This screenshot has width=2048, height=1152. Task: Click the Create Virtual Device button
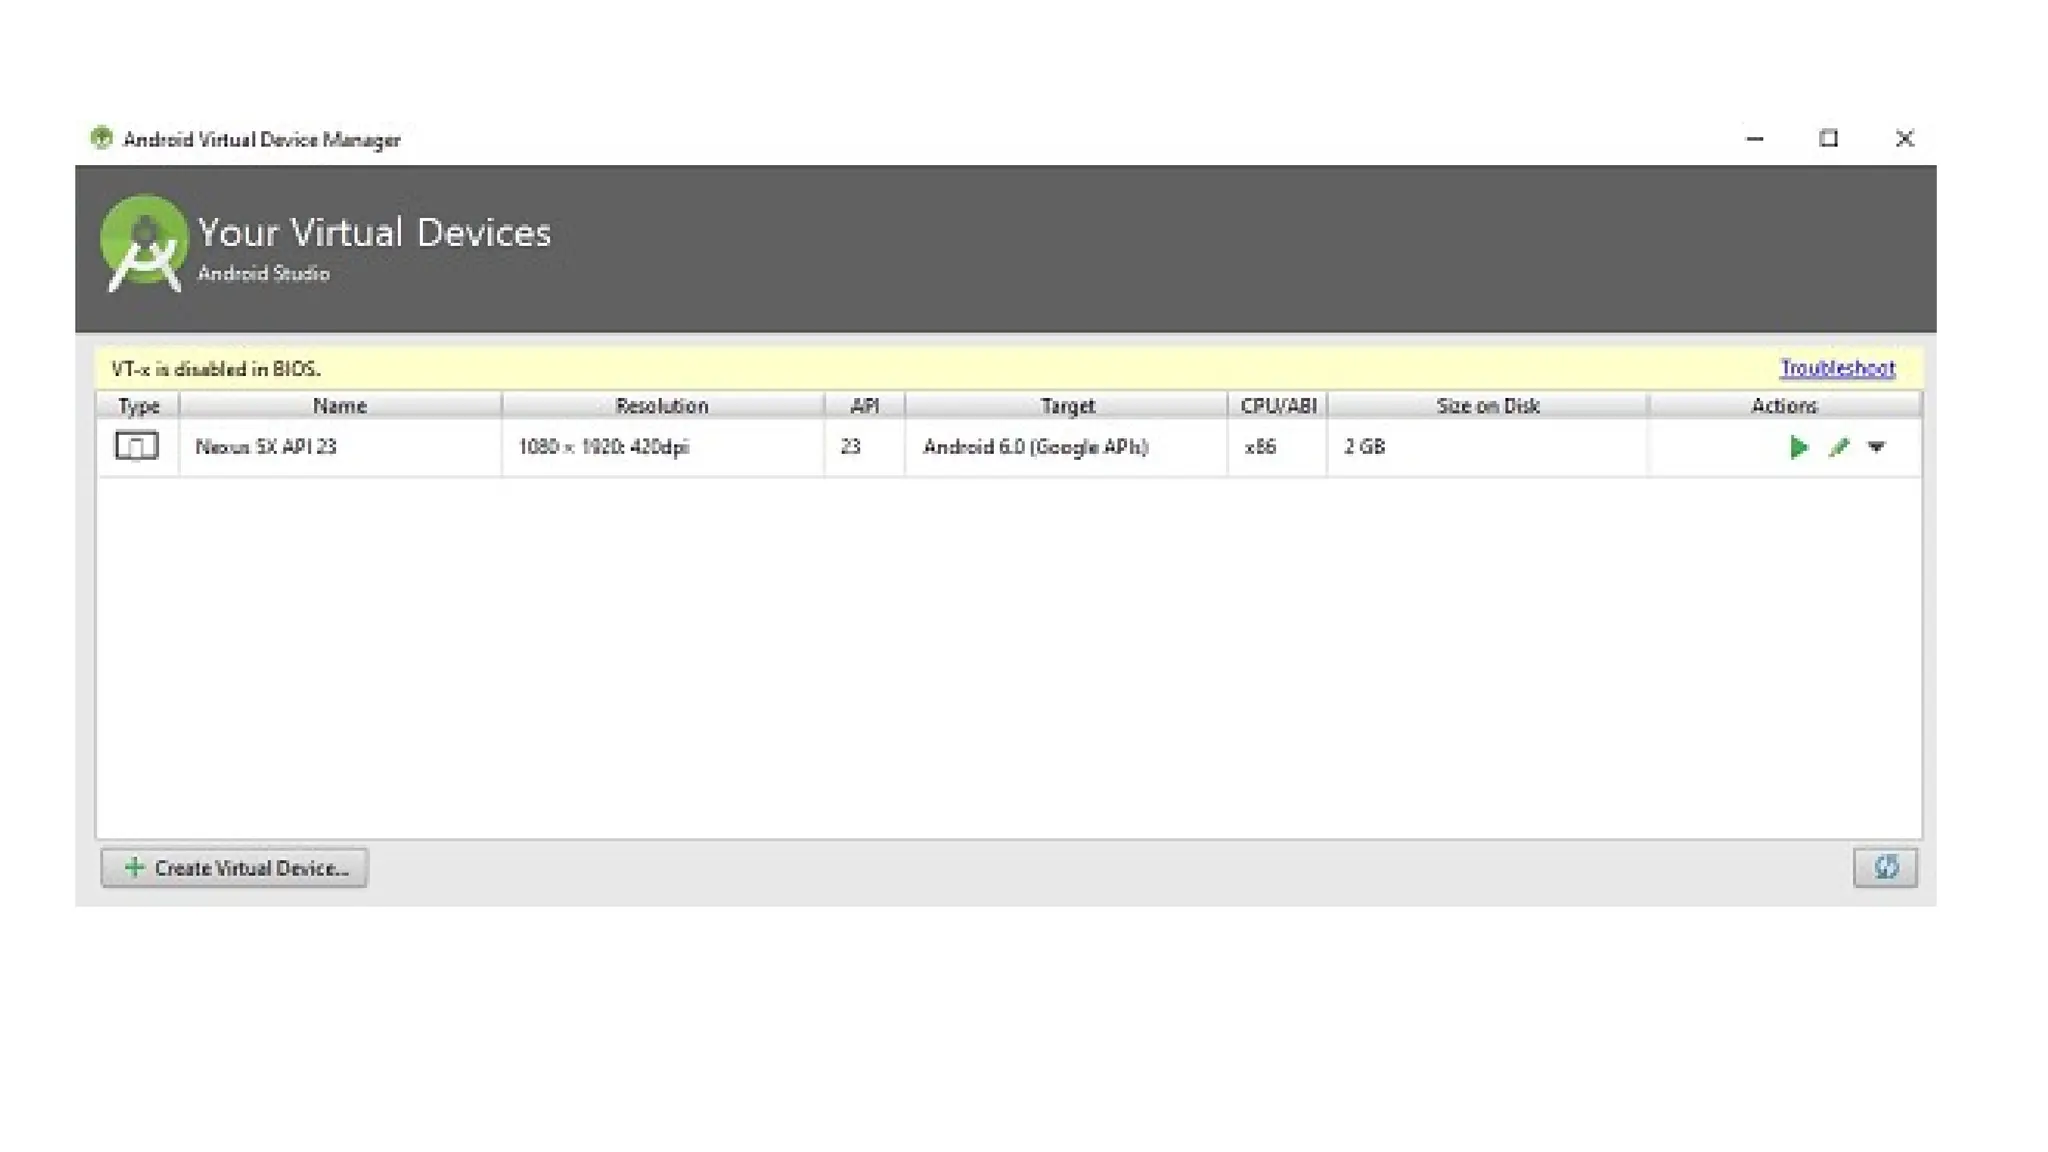(x=234, y=867)
